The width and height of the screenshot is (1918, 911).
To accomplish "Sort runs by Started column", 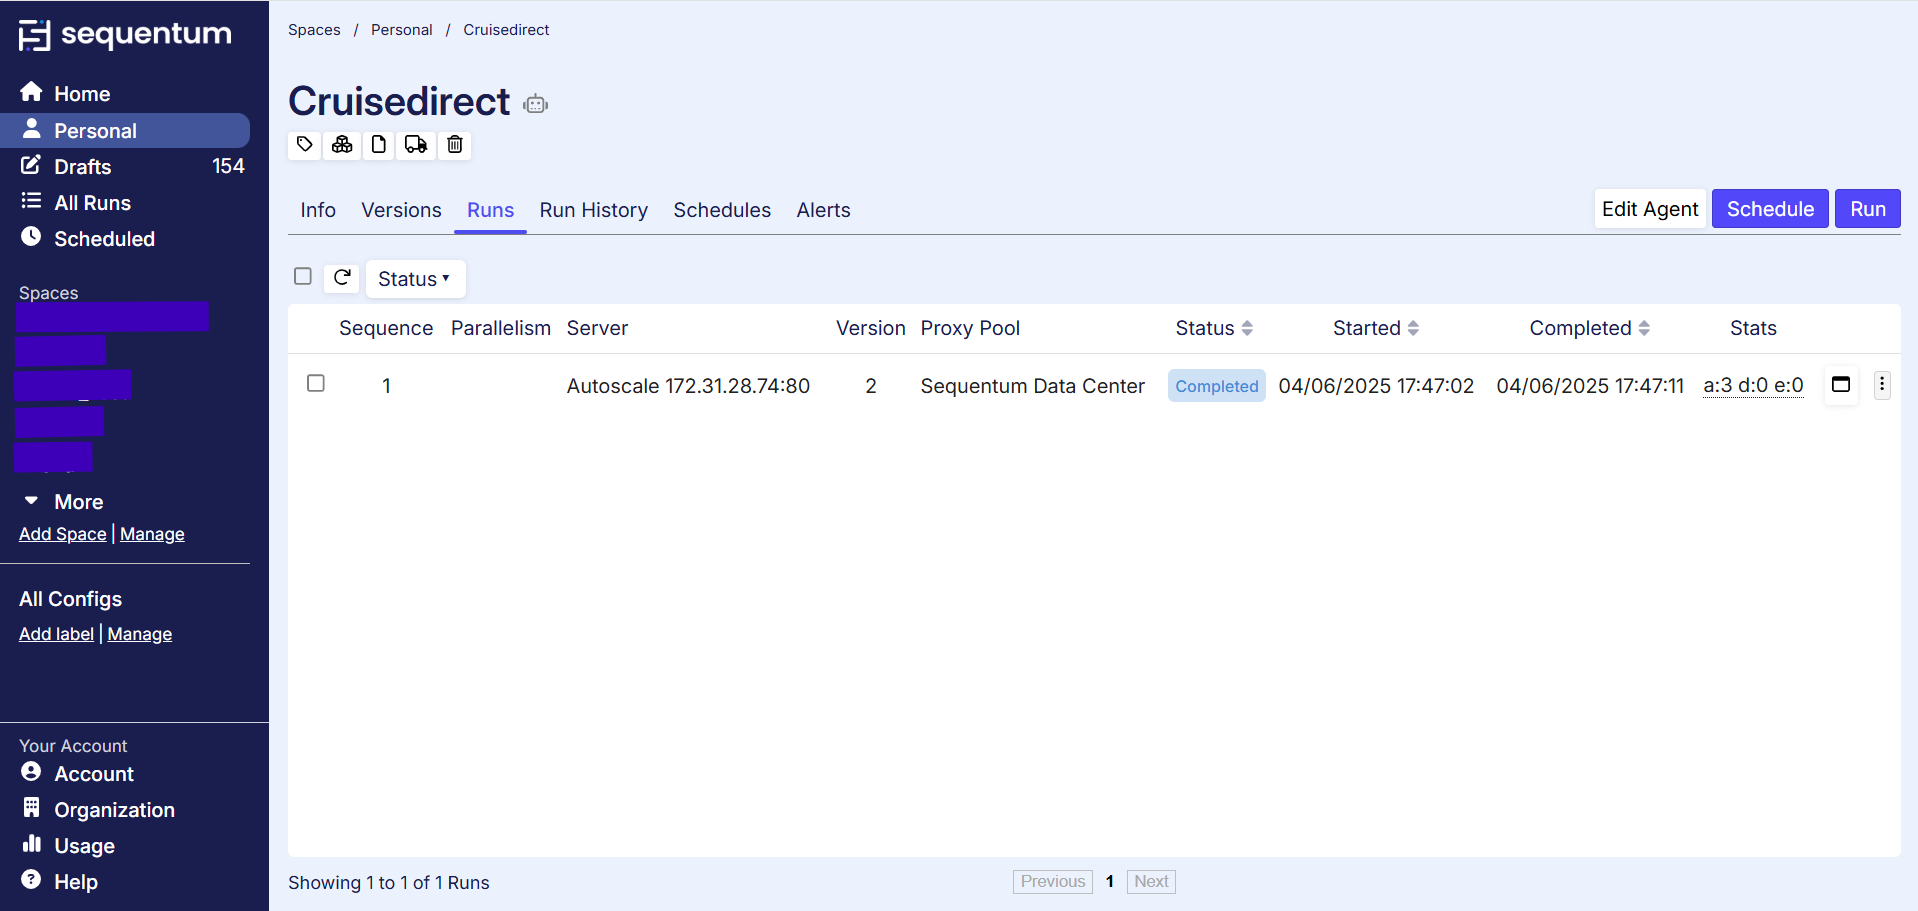I will click(x=1375, y=328).
